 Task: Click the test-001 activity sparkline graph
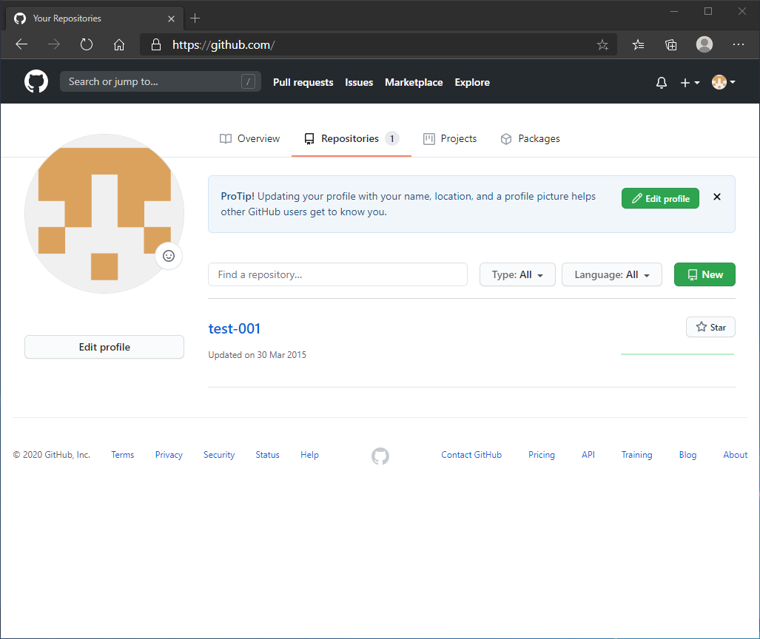click(x=677, y=354)
